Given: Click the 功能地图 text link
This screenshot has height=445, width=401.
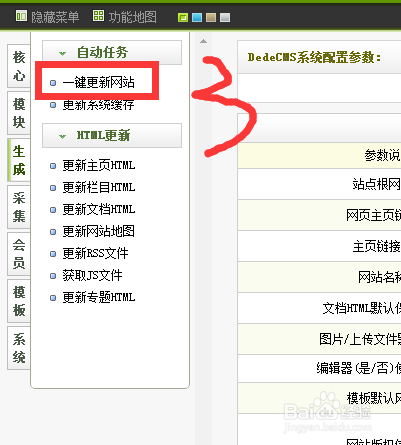Looking at the screenshot, I should point(132,17).
